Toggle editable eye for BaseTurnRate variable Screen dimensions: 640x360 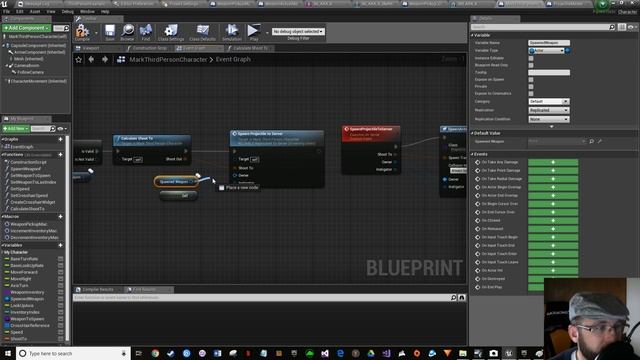click(x=60, y=259)
